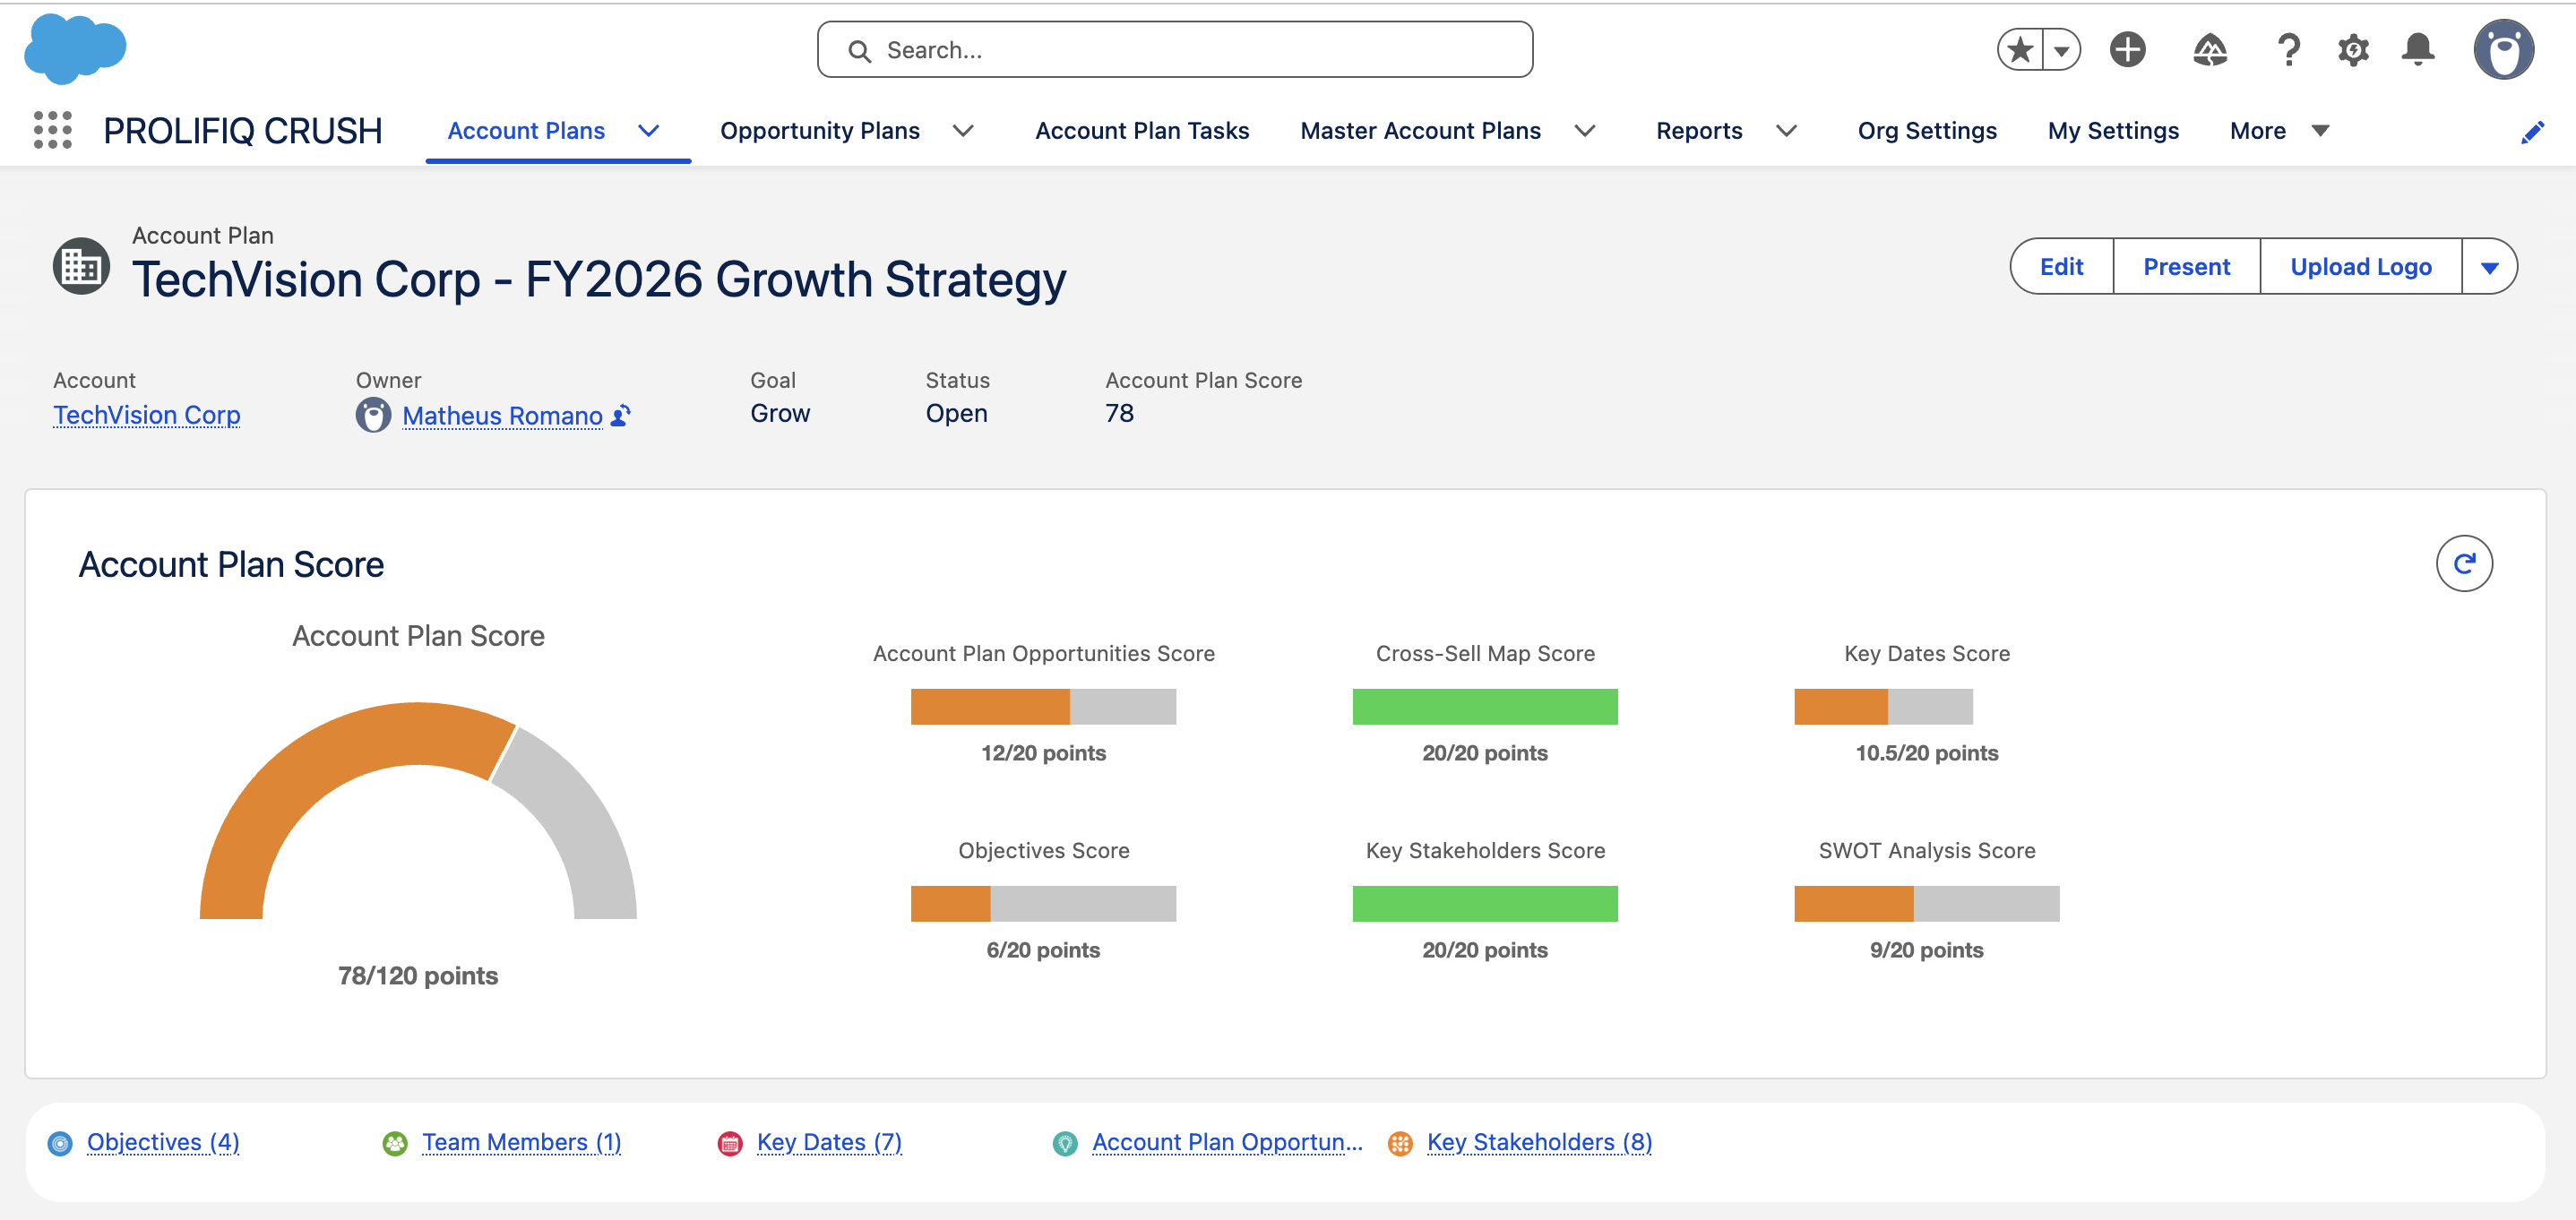Open the Account Plan Tasks tab

pos(1142,131)
